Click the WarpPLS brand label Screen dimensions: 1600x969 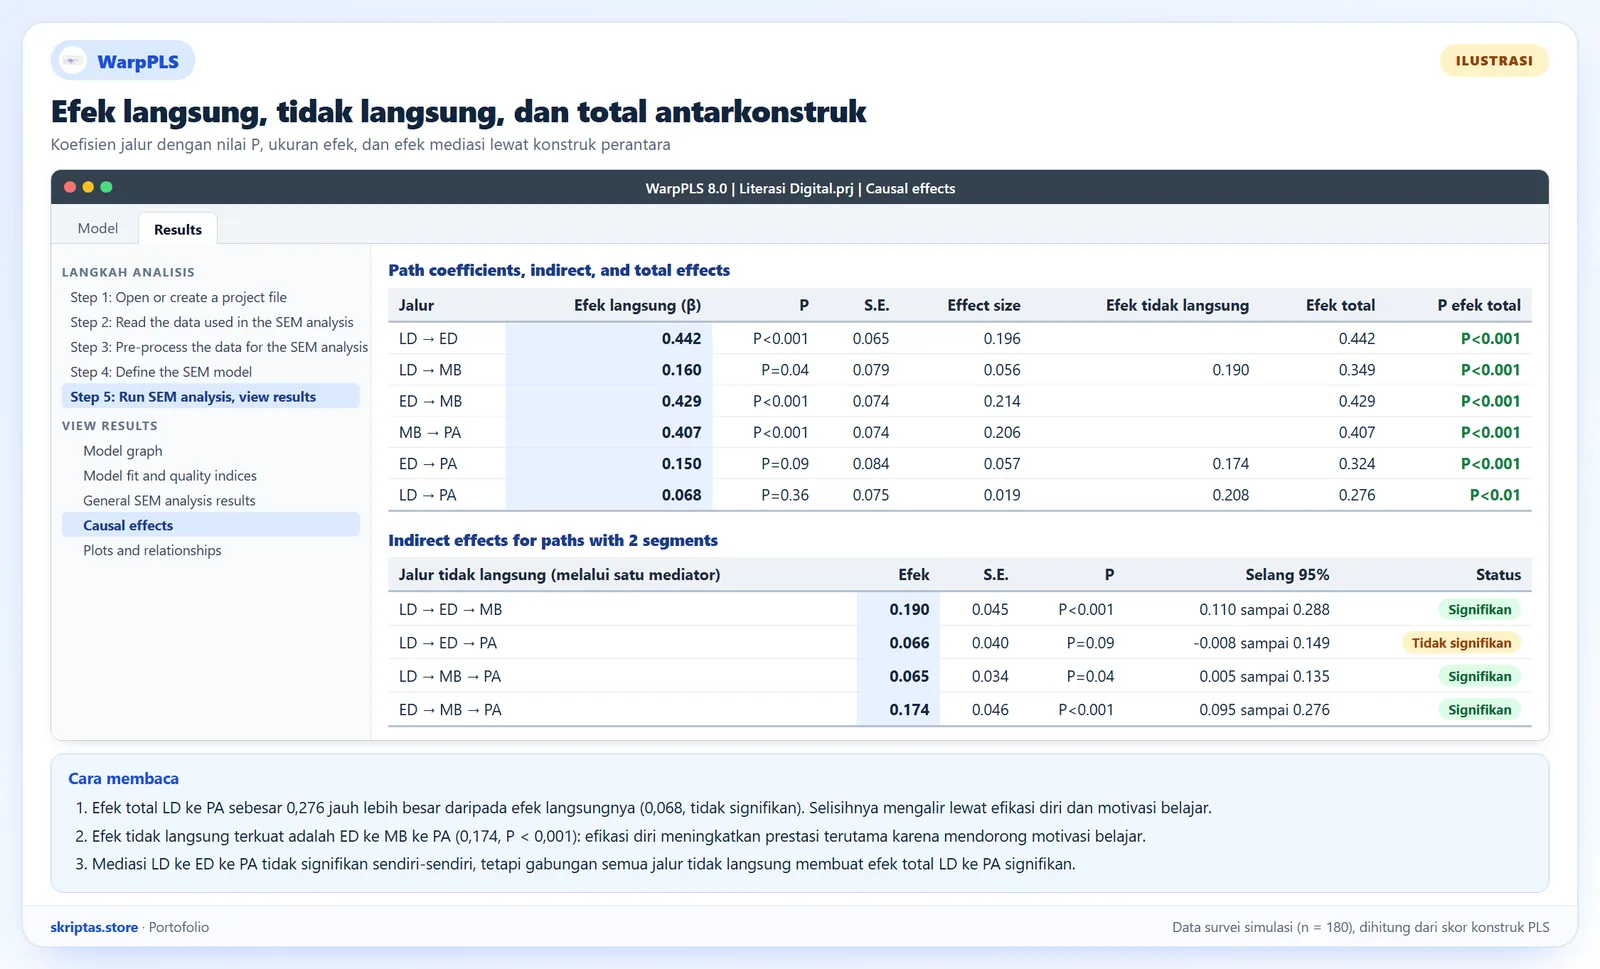138,62
